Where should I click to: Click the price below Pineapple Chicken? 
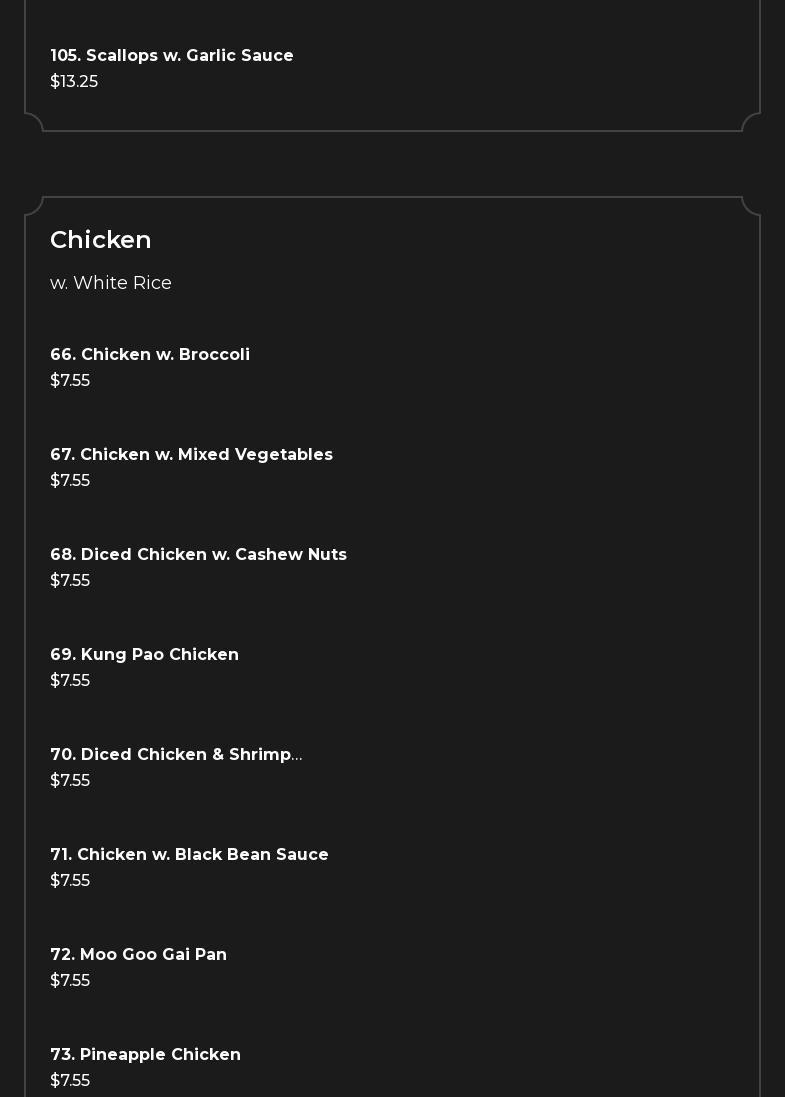(x=70, y=1080)
